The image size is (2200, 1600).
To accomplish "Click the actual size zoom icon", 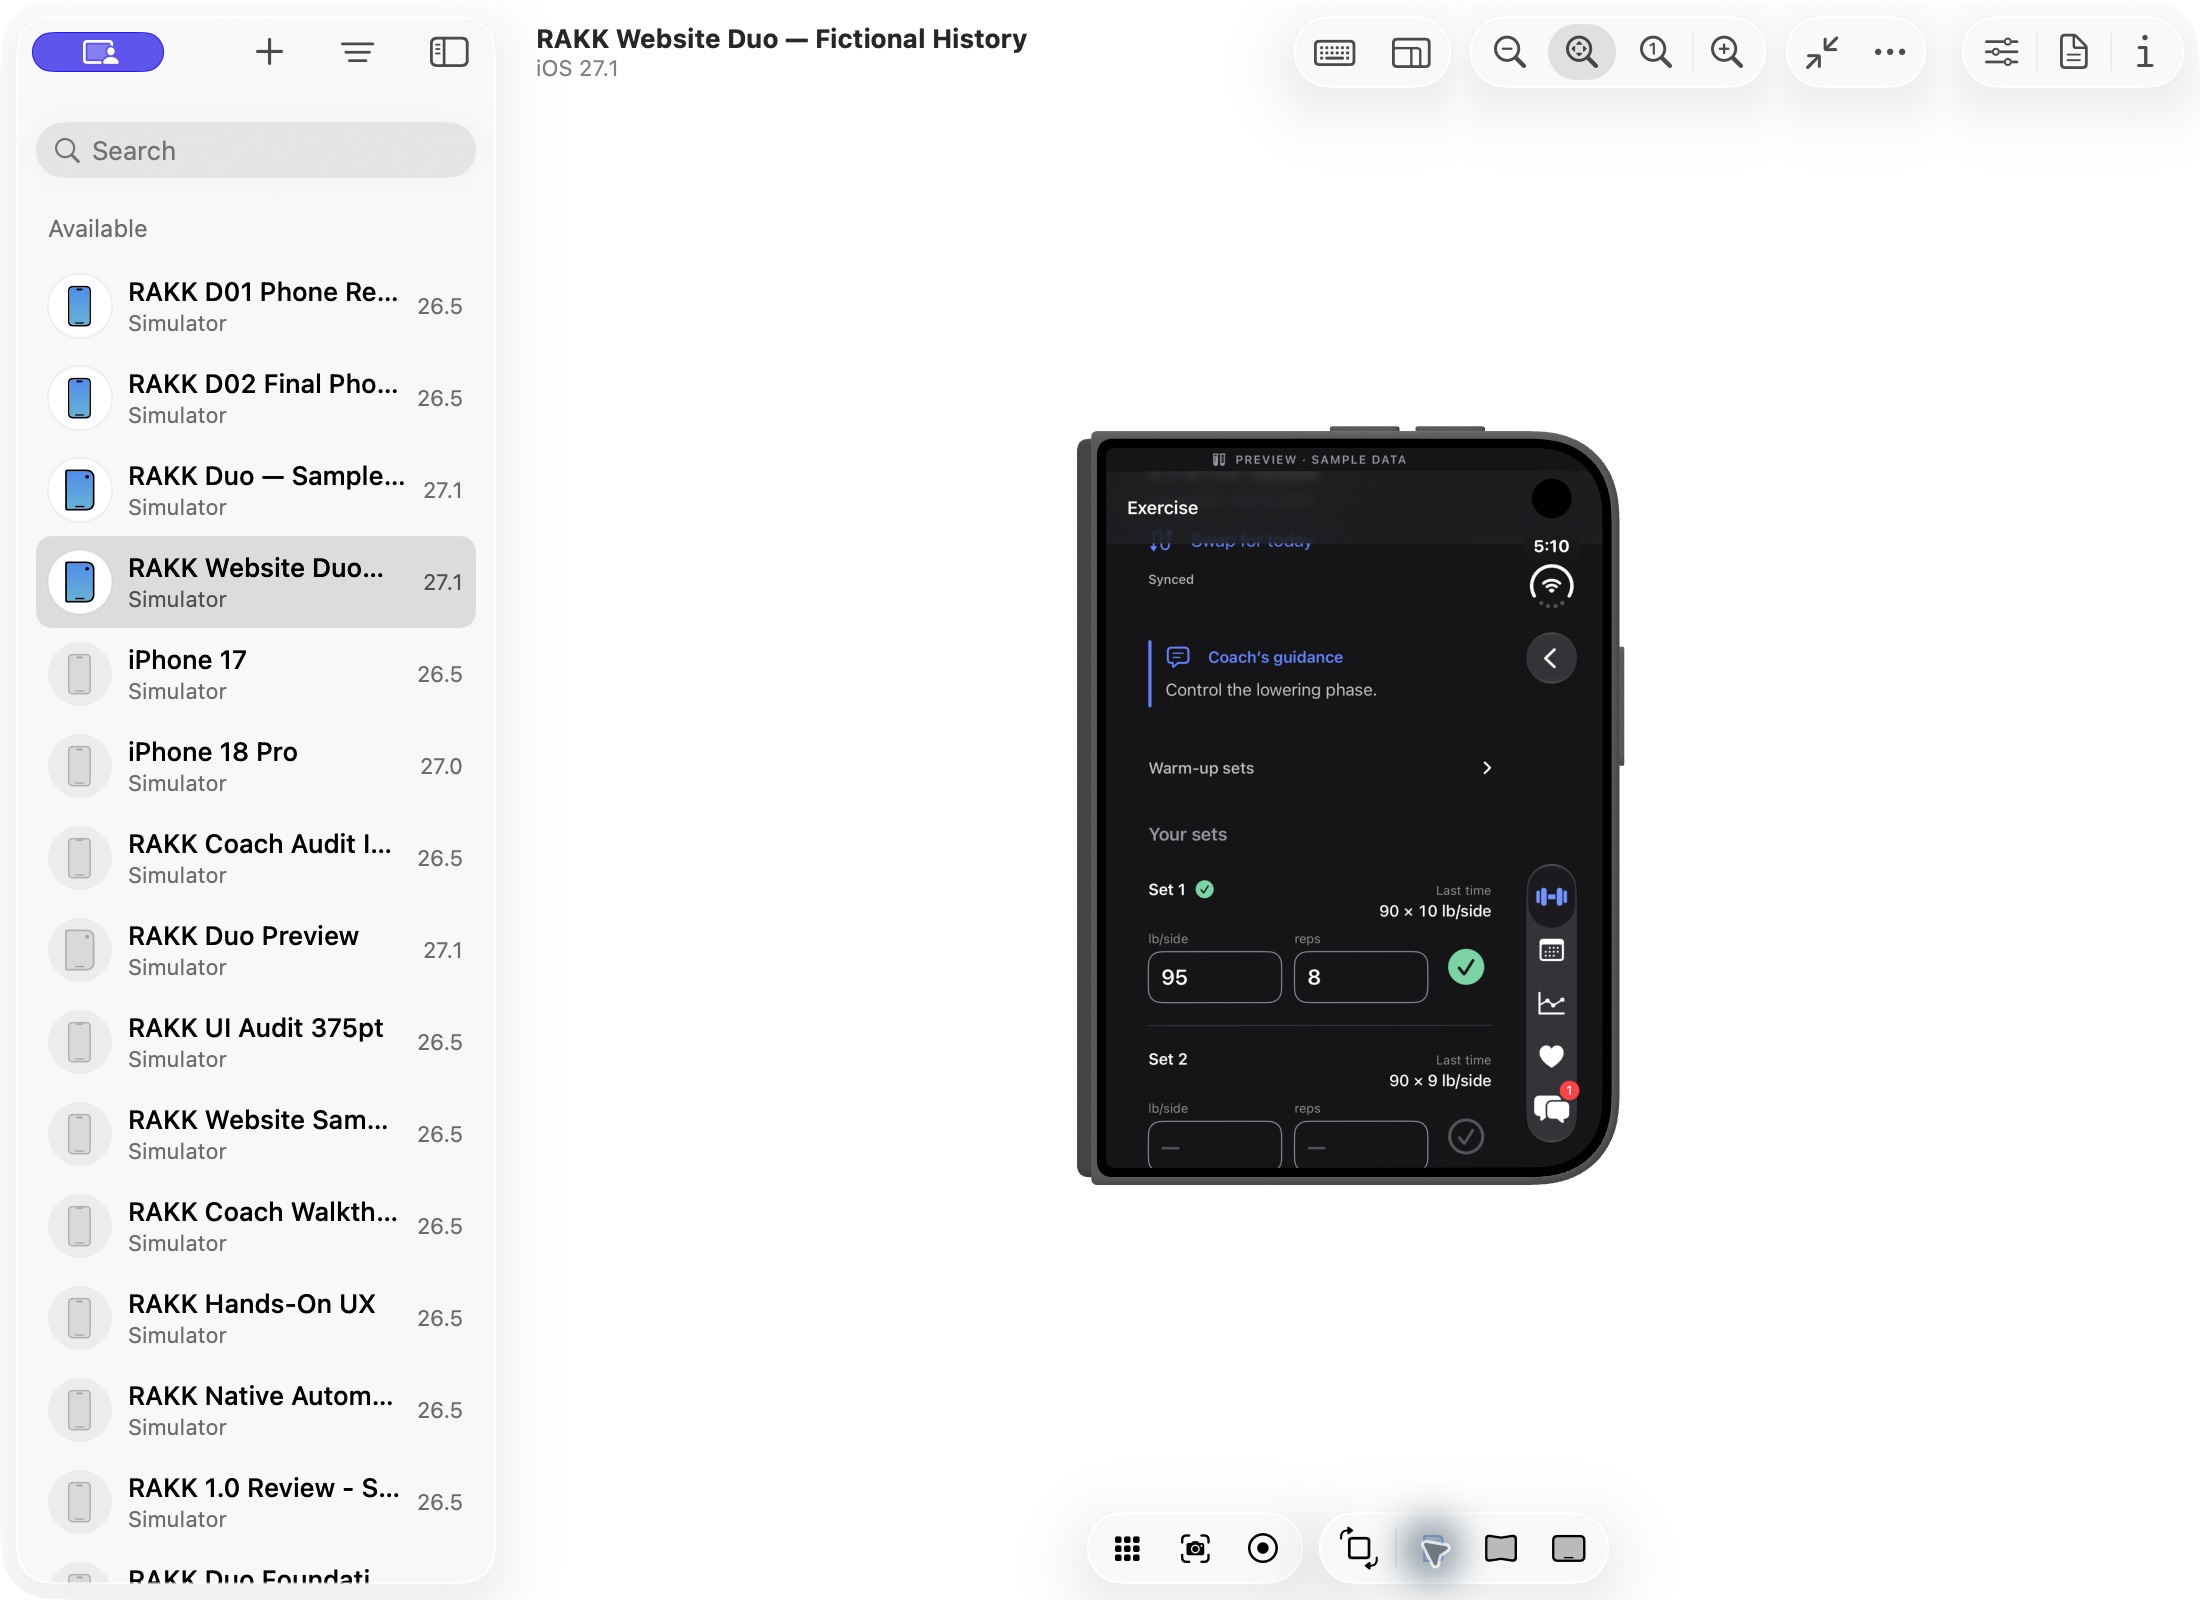I will tap(1655, 52).
